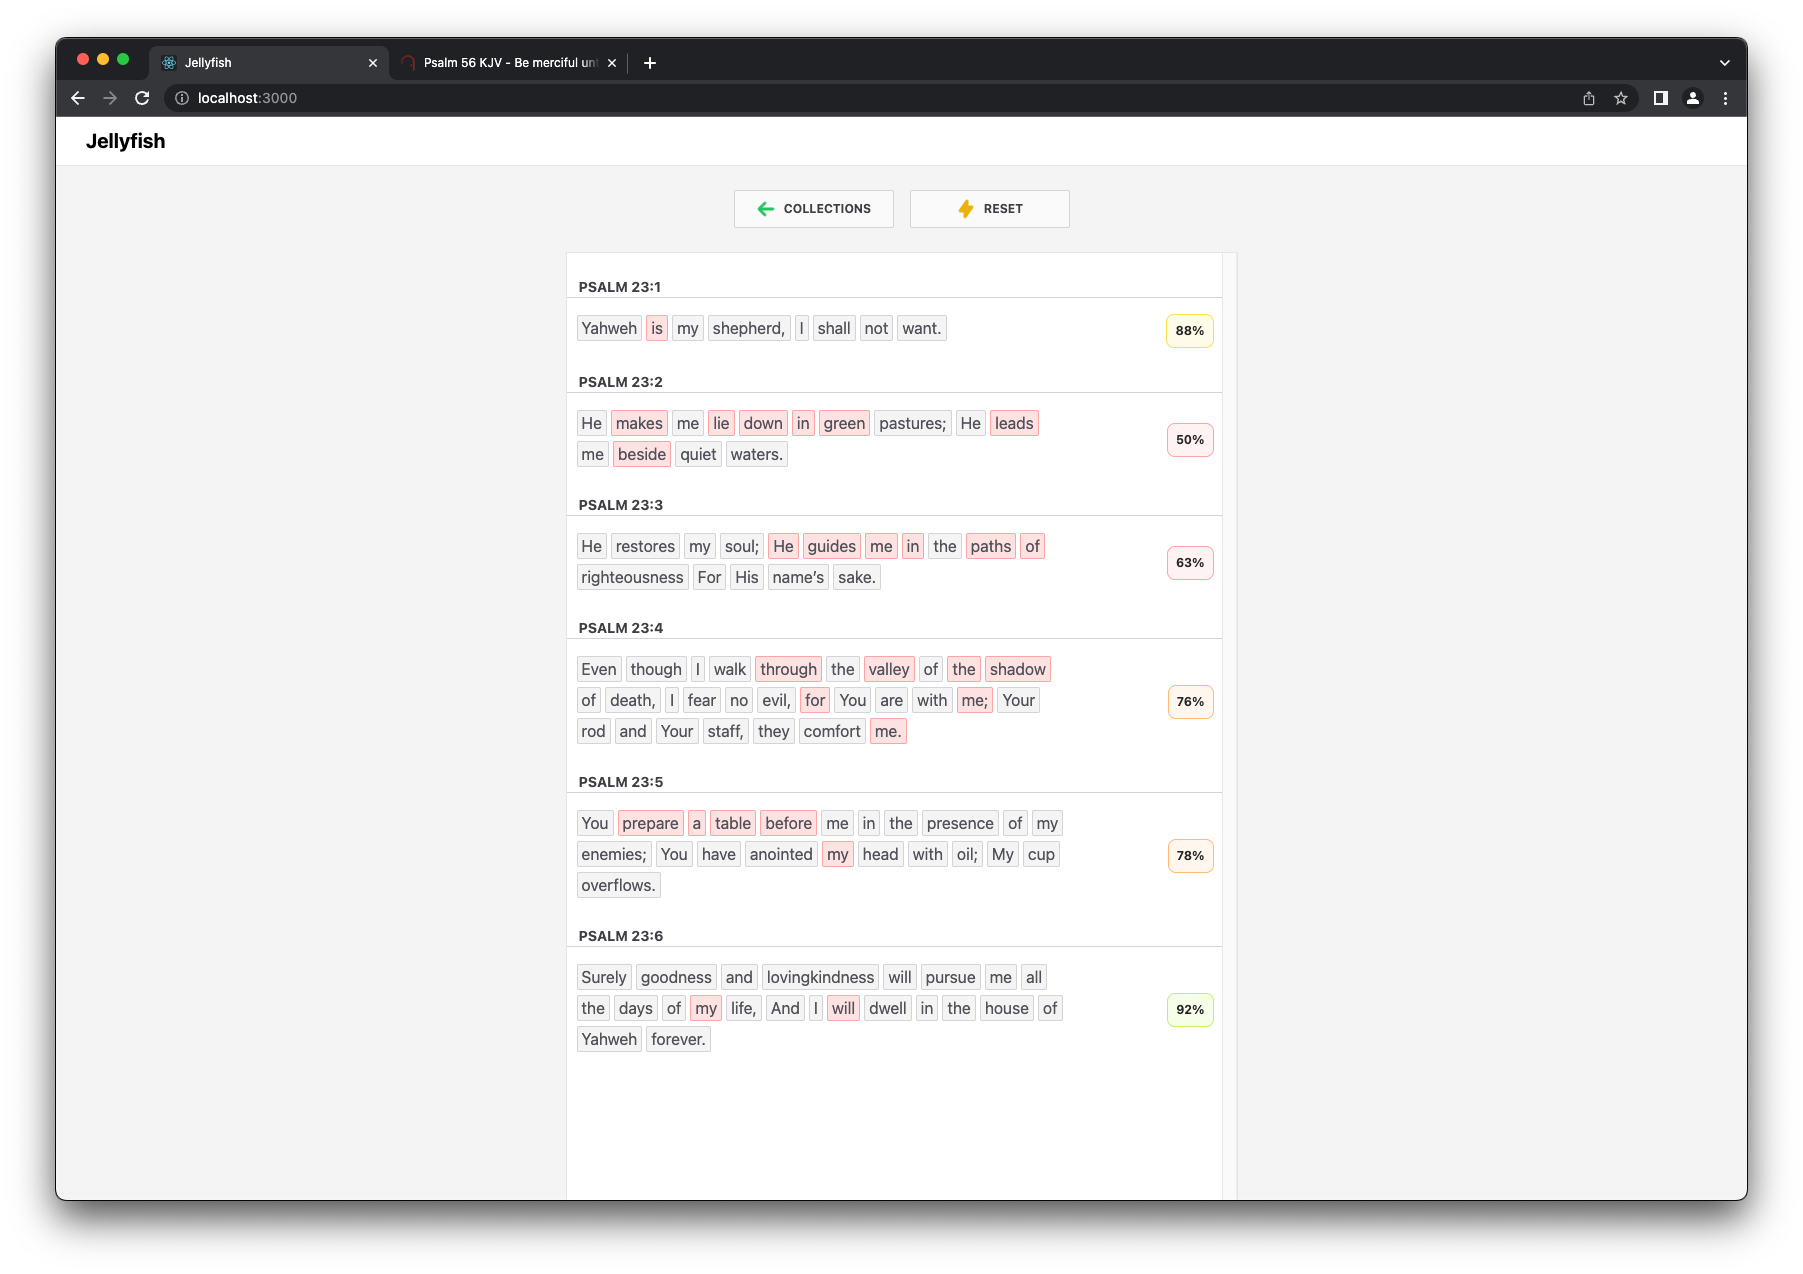1803x1274 pixels.
Task: Click the 50% score badge
Action: pos(1189,440)
